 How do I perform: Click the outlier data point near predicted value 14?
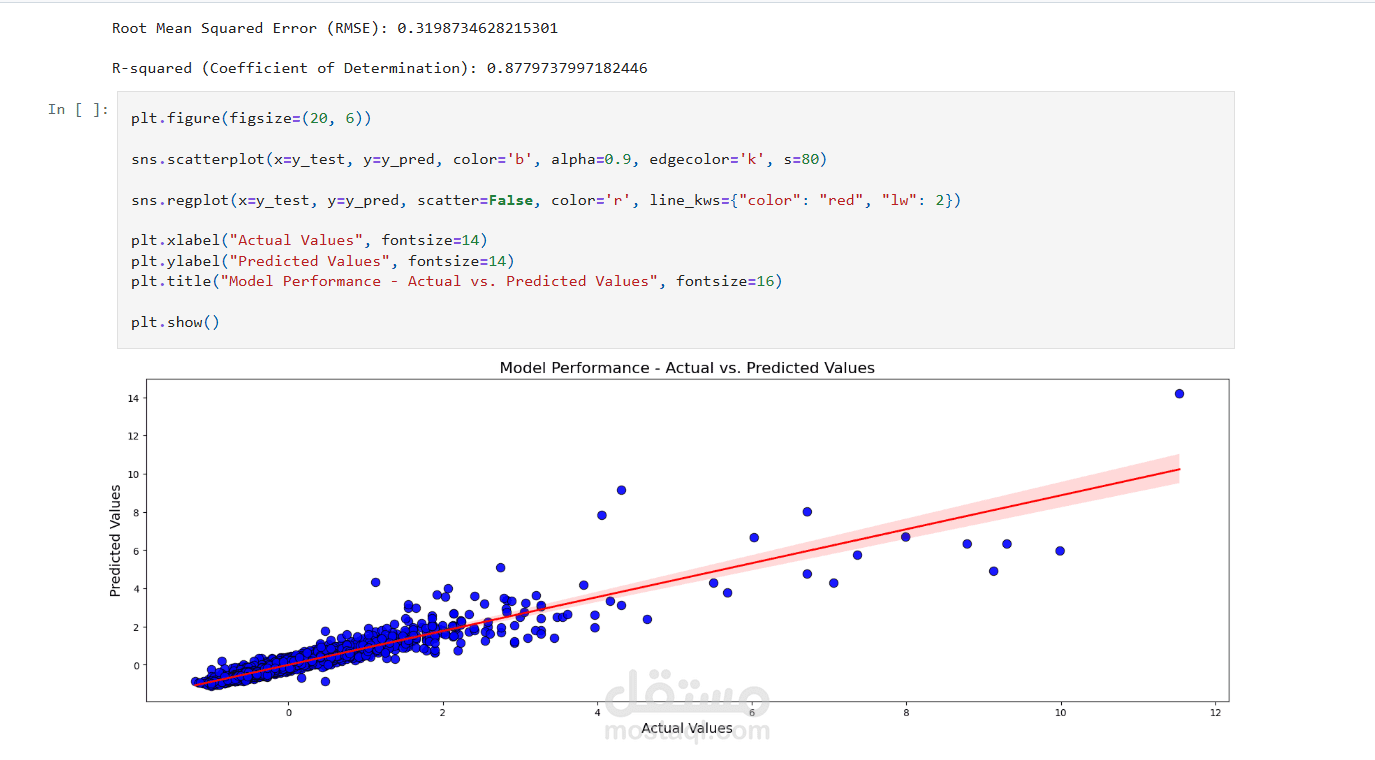click(1179, 394)
